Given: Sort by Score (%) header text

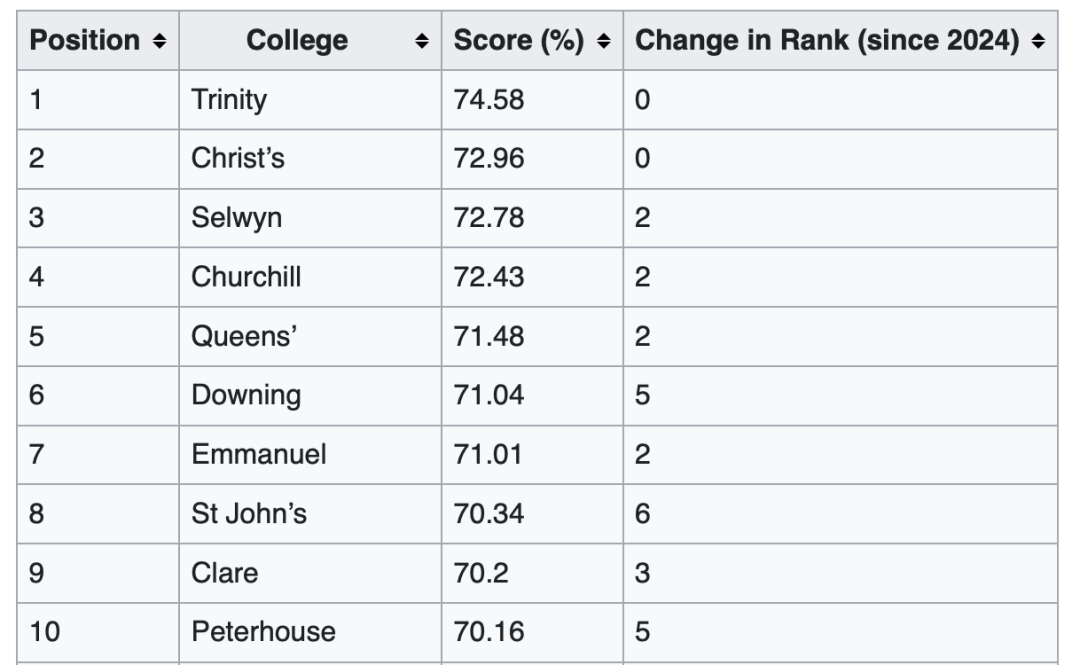Looking at the screenshot, I should pyautogui.click(x=520, y=41).
